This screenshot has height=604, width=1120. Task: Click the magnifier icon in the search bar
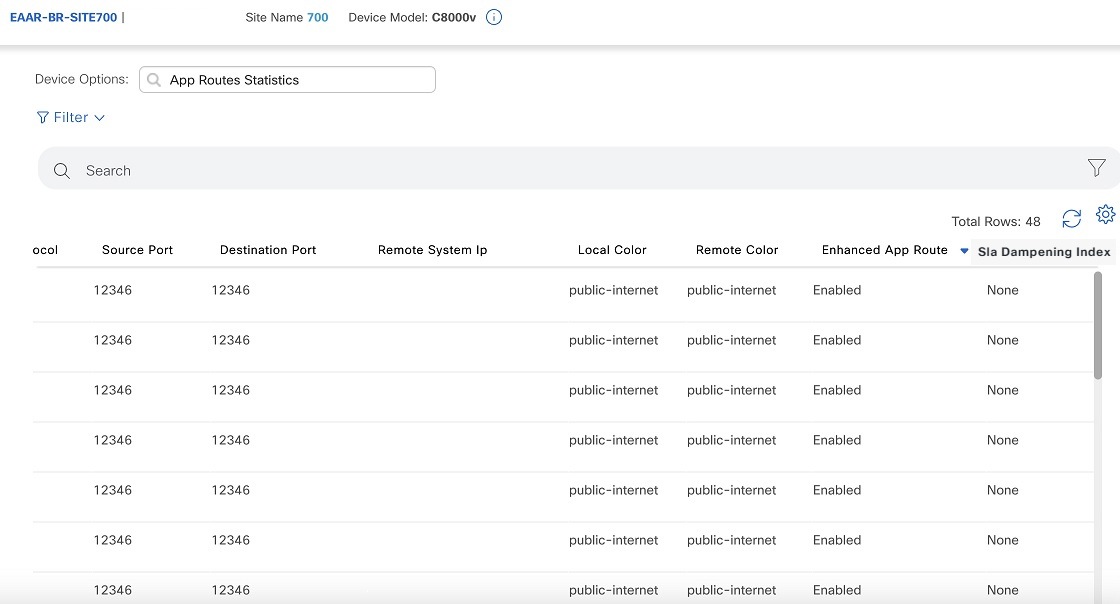point(61,170)
